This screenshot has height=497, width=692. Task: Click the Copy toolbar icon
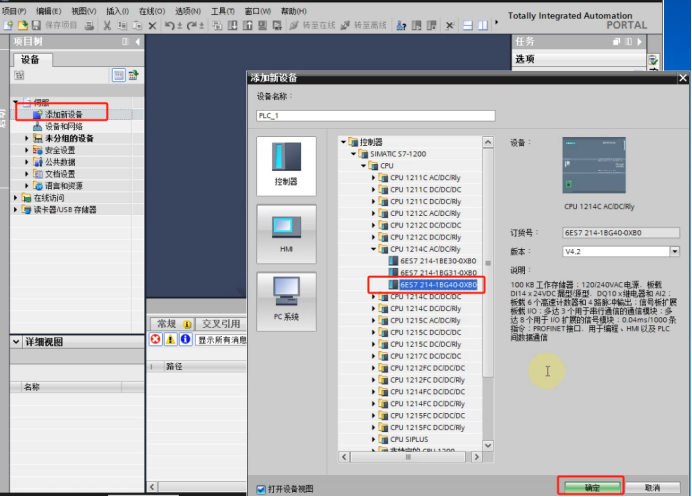tap(122, 26)
